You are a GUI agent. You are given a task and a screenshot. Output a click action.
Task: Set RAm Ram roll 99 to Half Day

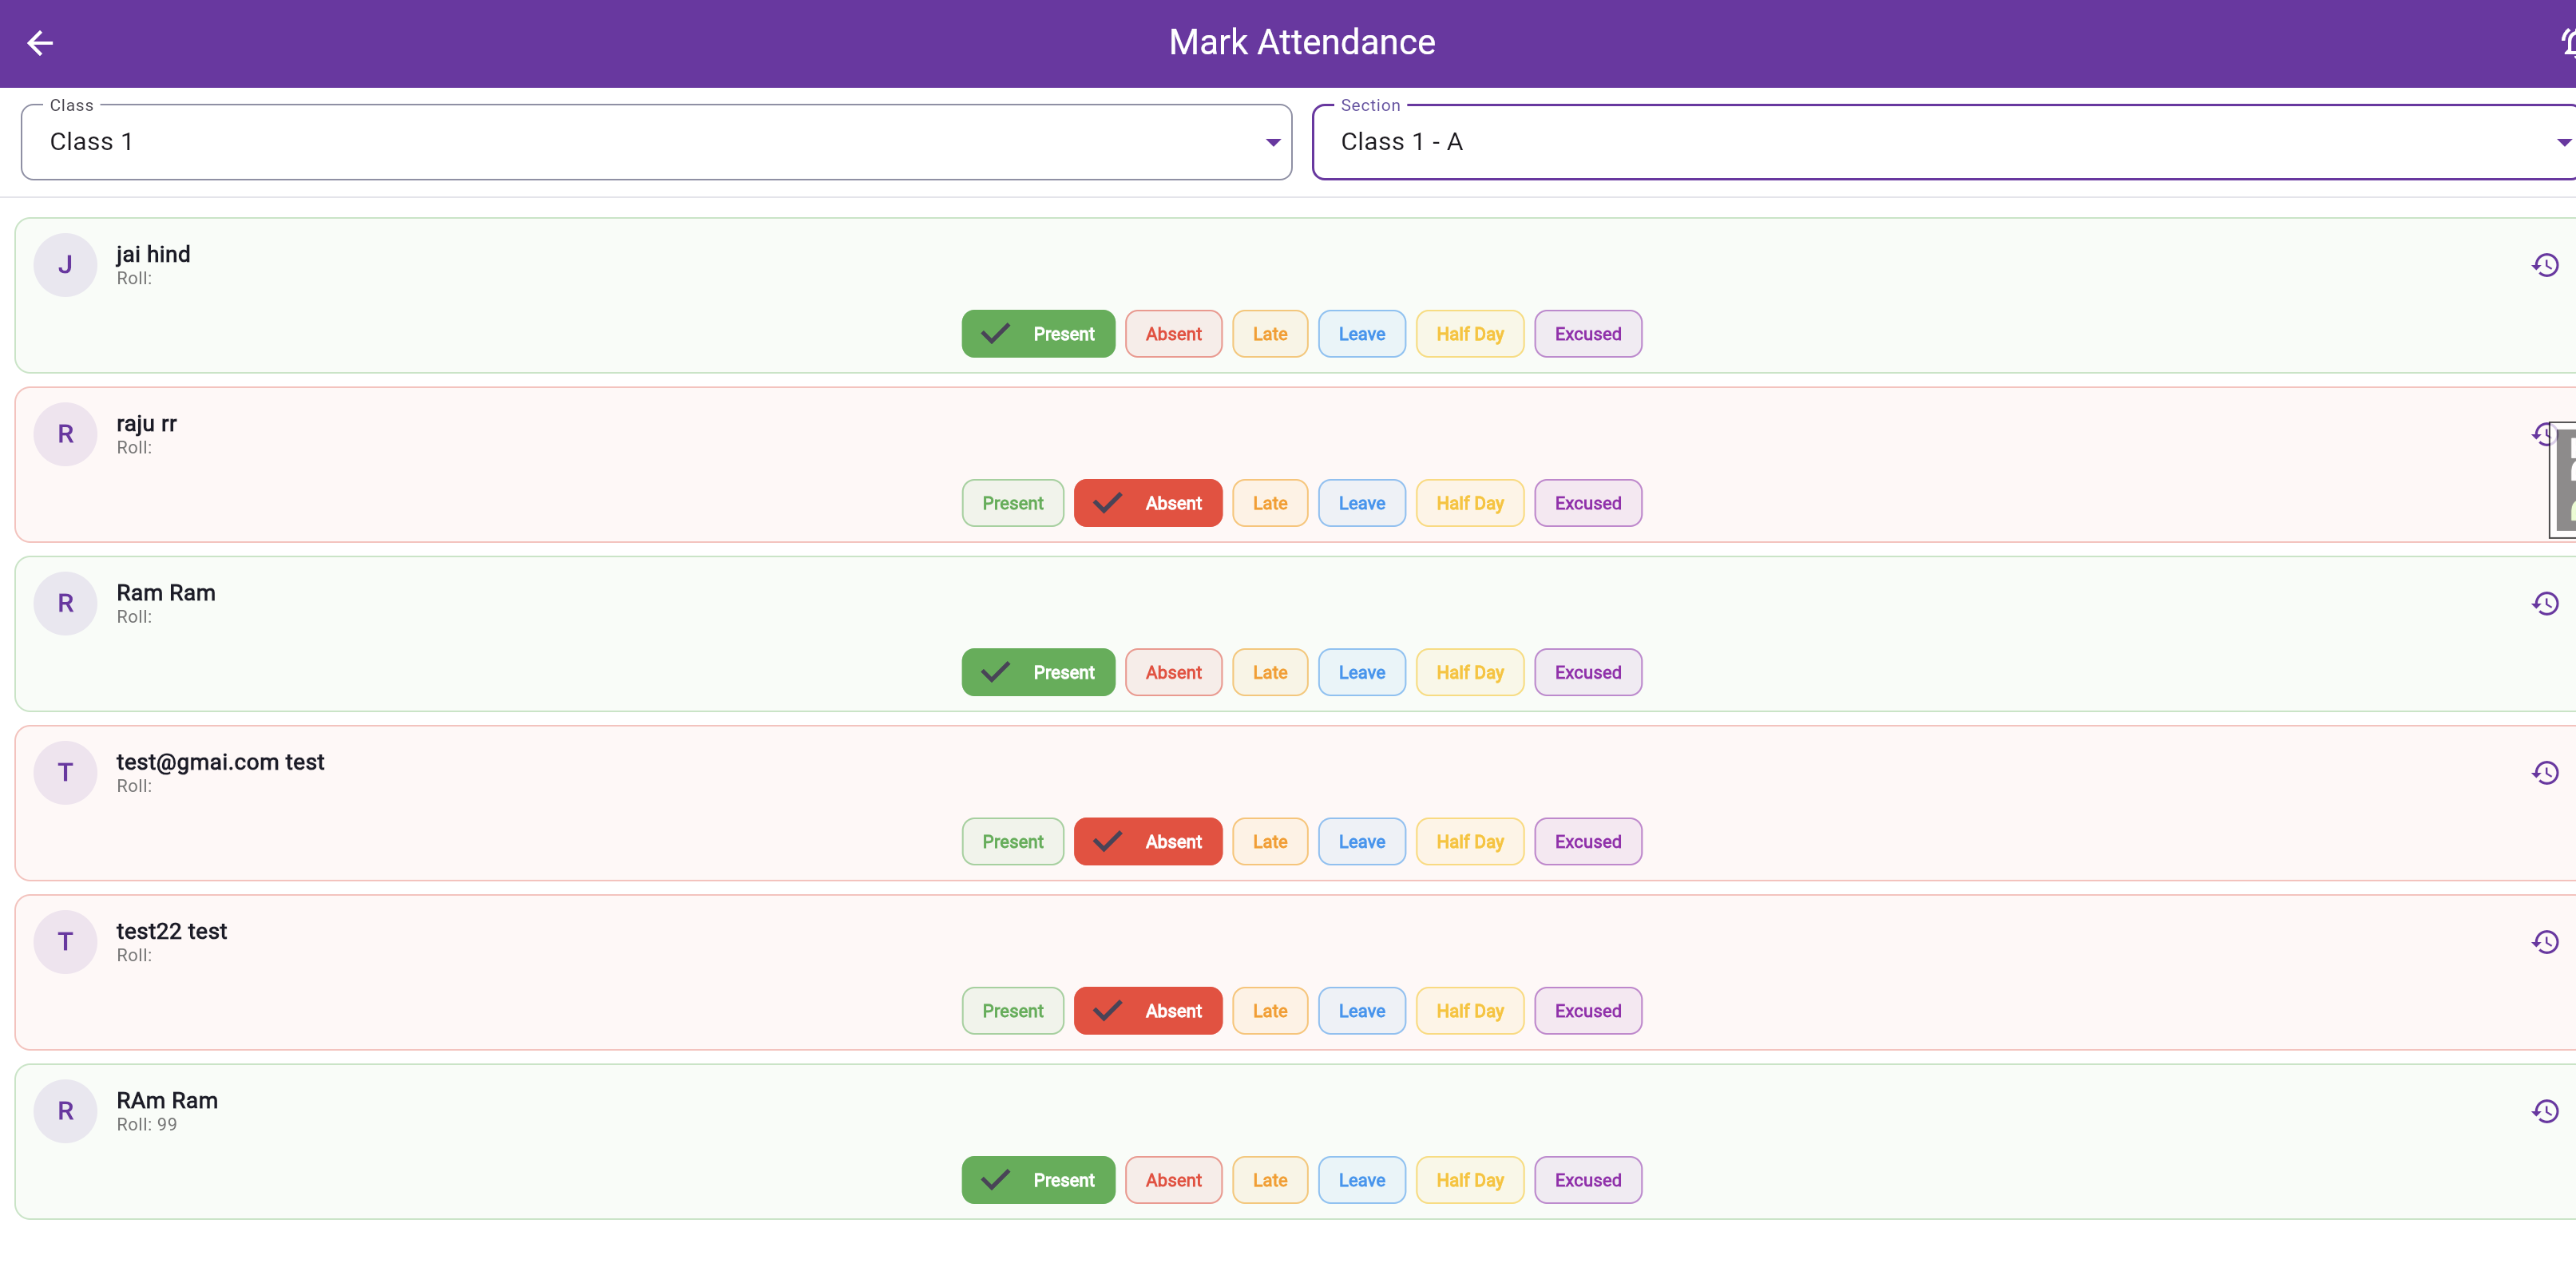[x=1469, y=1179]
